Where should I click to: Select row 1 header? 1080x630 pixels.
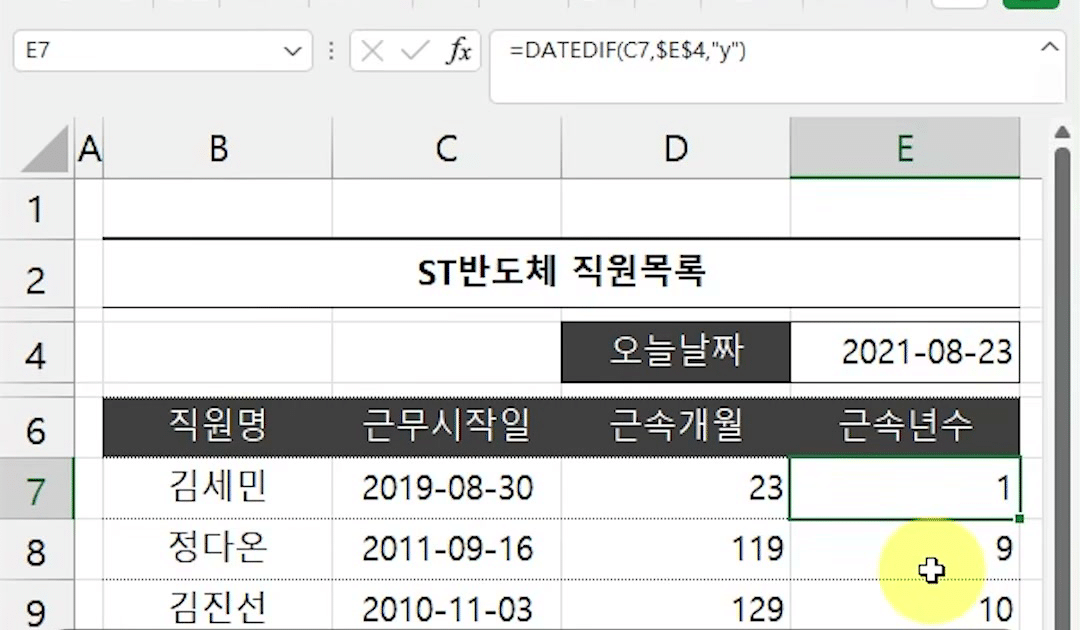click(37, 209)
